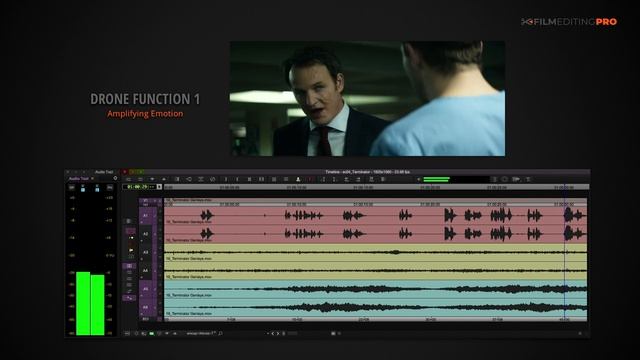Click smart tool toggle icon beside A1 track
The height and width of the screenshot is (360, 640).
128,221
